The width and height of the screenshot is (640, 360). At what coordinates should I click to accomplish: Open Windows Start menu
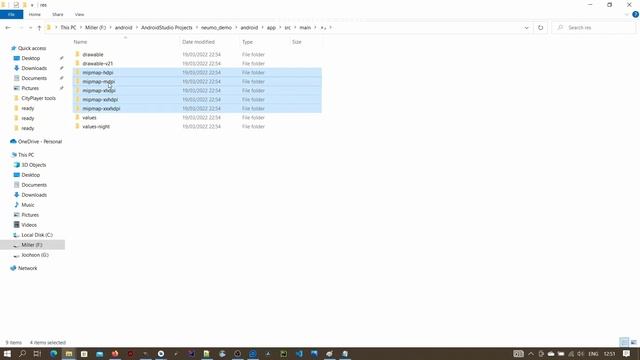(x=7, y=354)
